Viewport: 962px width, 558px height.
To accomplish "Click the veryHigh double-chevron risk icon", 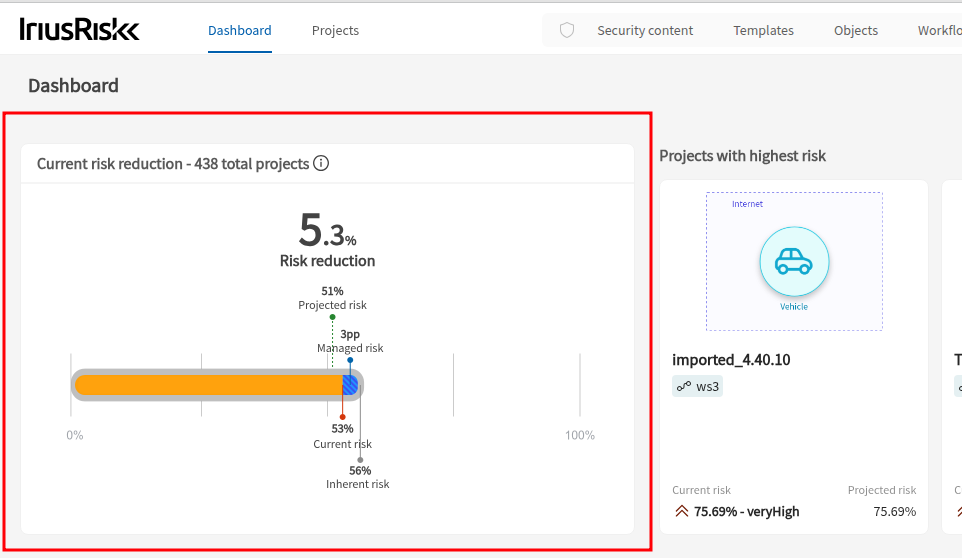I will point(682,511).
